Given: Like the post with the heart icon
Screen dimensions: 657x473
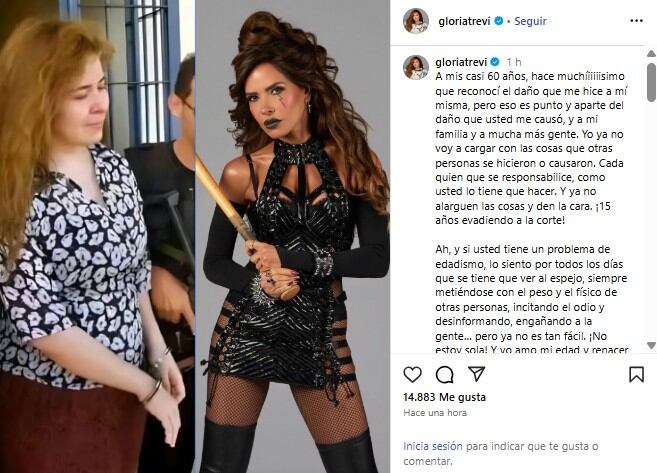Looking at the screenshot, I should [x=412, y=374].
